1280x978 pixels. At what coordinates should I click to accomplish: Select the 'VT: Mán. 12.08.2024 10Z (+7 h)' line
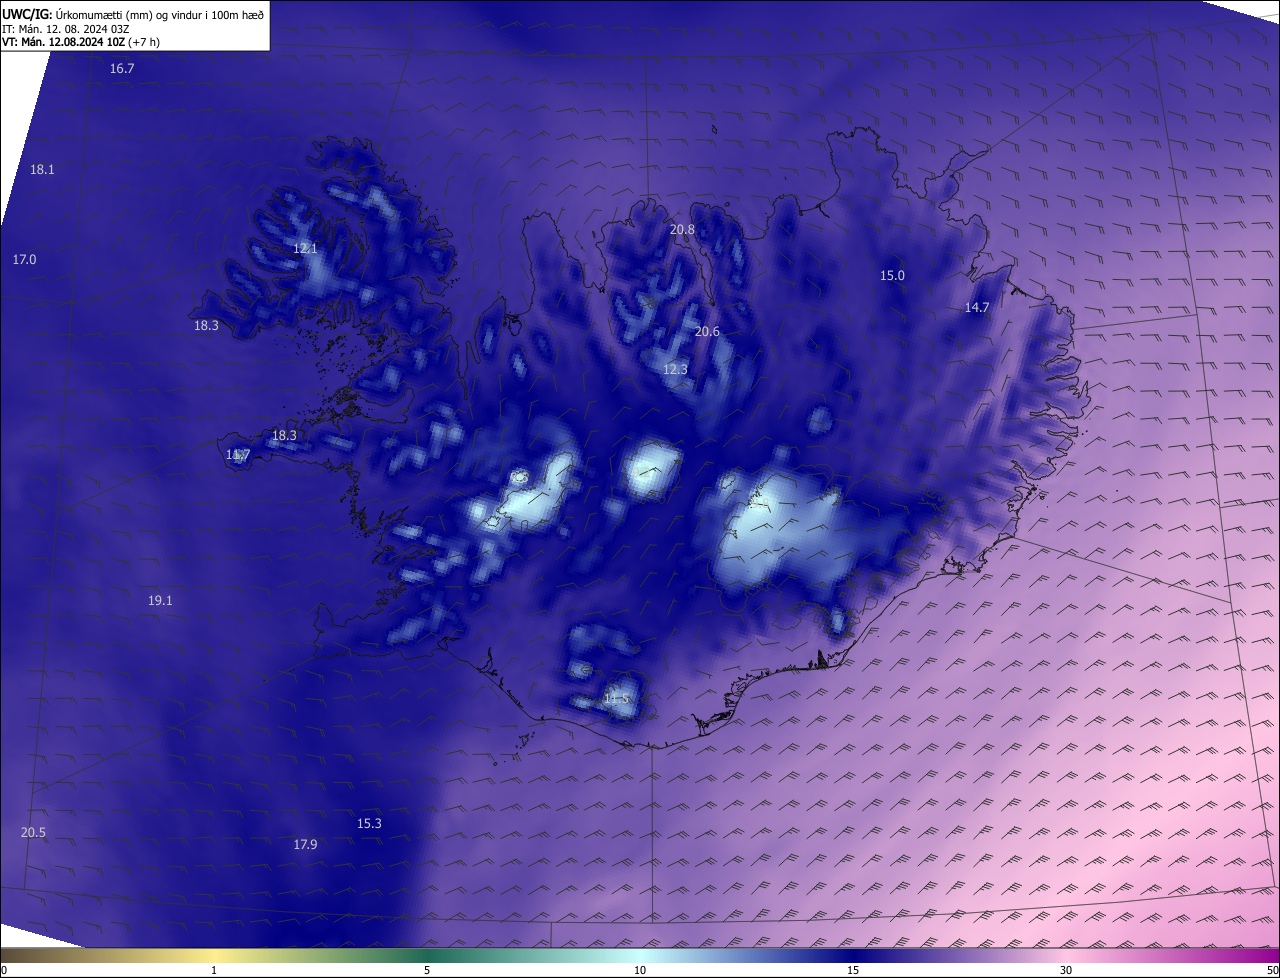pos(81,41)
